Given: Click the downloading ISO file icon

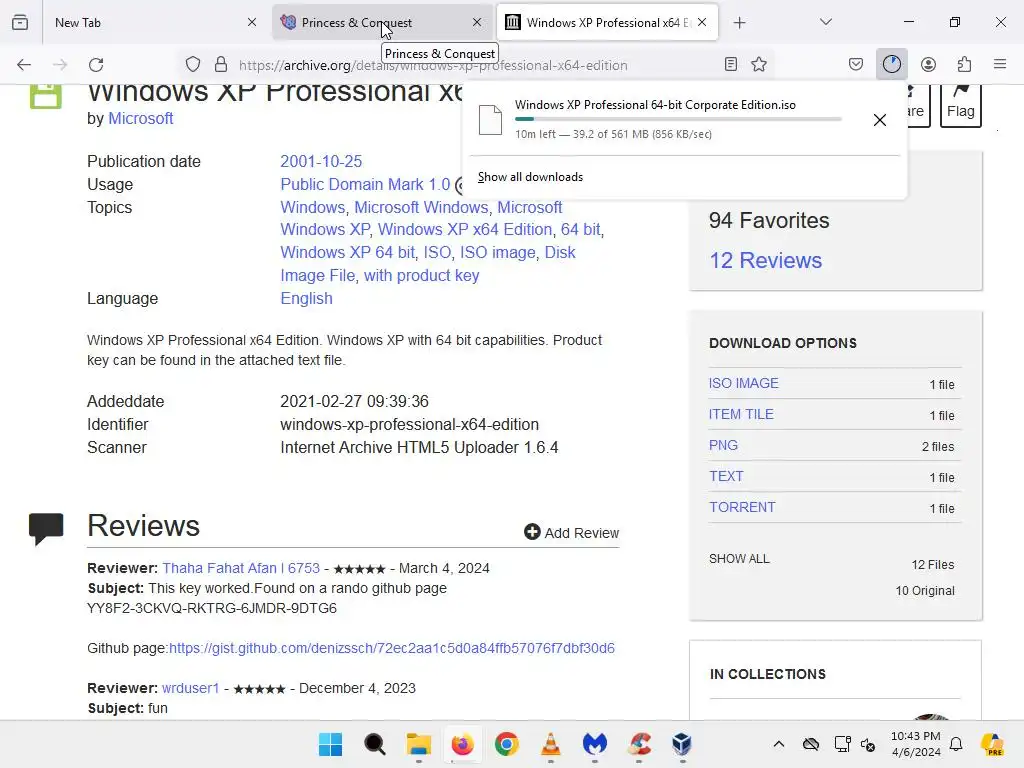Looking at the screenshot, I should (490, 120).
